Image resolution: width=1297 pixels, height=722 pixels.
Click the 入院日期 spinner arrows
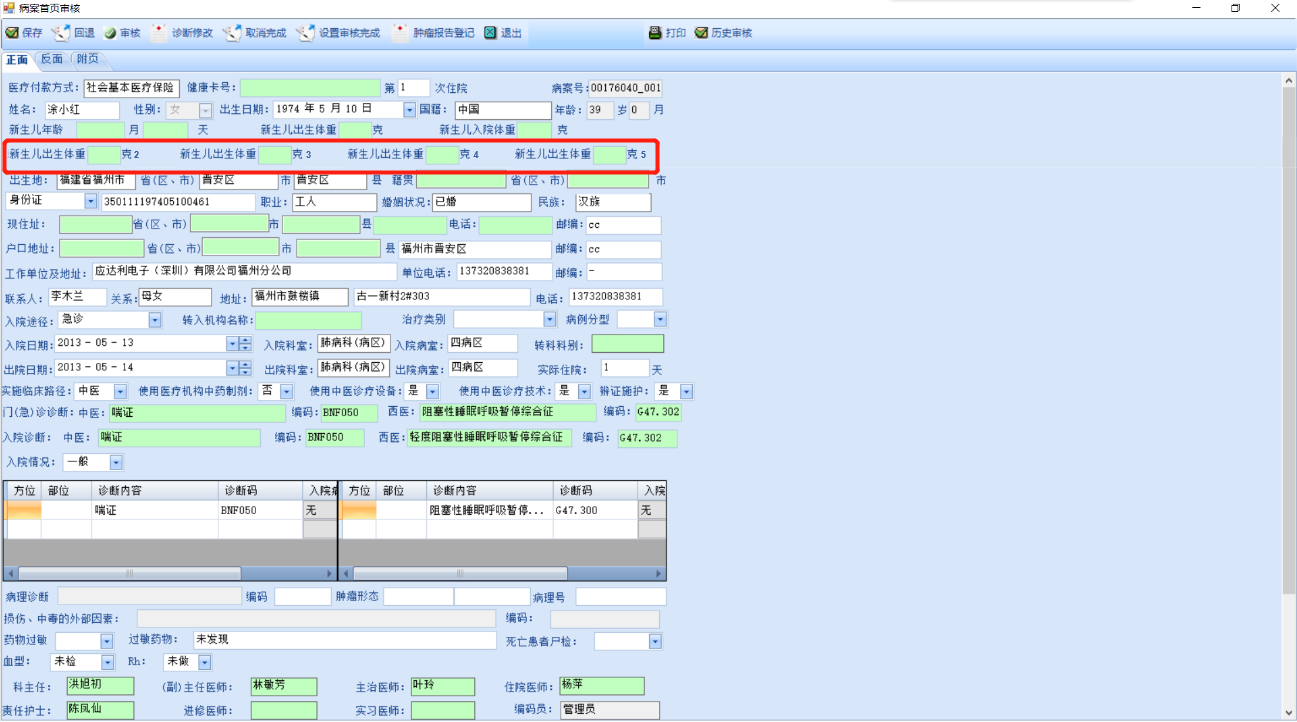[246, 343]
